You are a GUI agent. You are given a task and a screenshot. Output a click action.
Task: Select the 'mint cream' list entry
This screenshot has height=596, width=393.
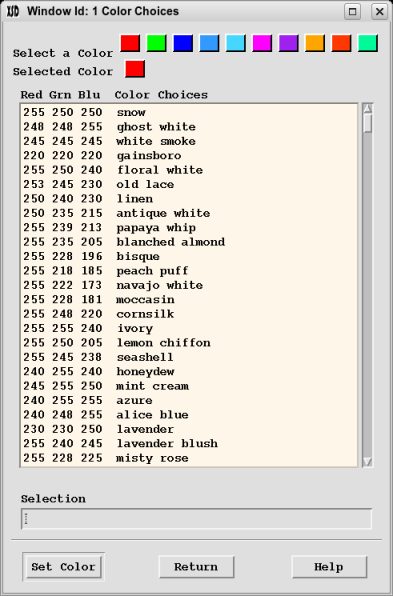click(x=189, y=386)
